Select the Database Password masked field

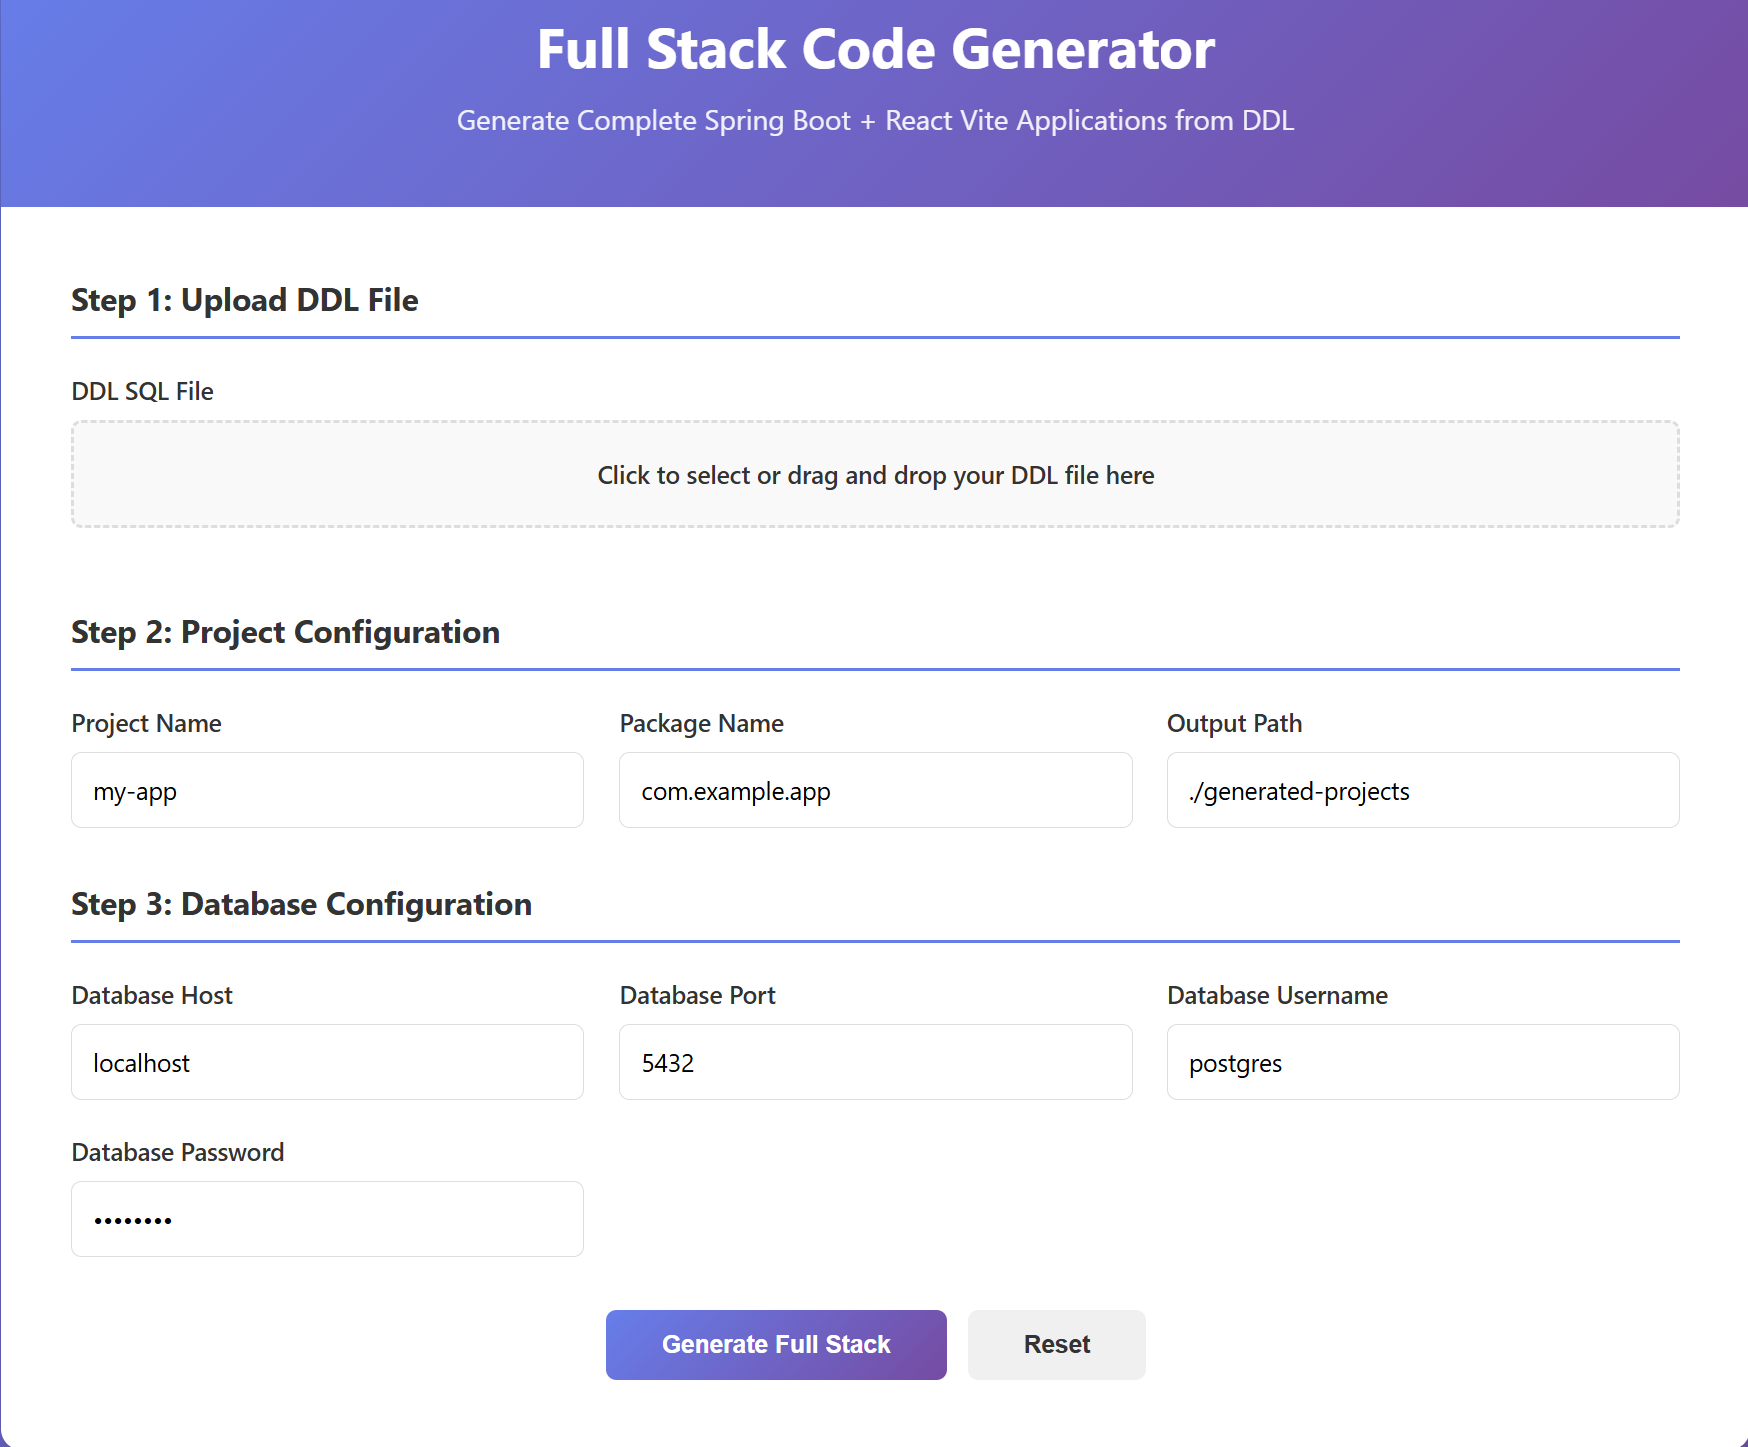pos(327,1219)
